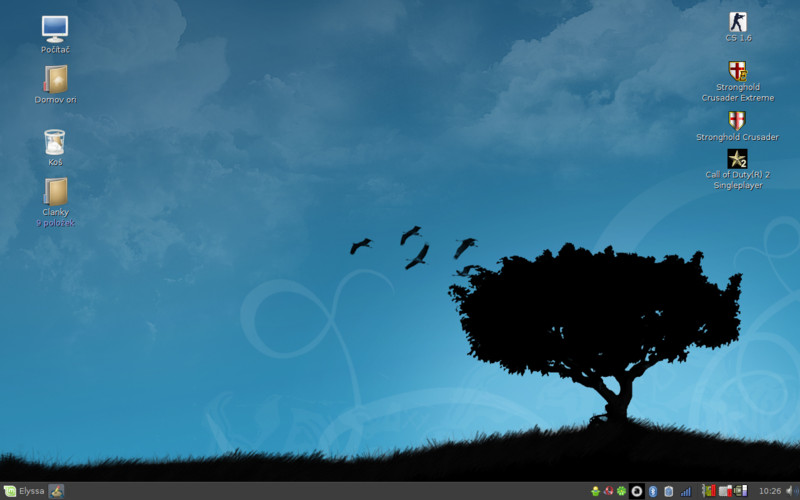Open the Bluetooth tray icon
The image size is (800, 500).
[653, 491]
